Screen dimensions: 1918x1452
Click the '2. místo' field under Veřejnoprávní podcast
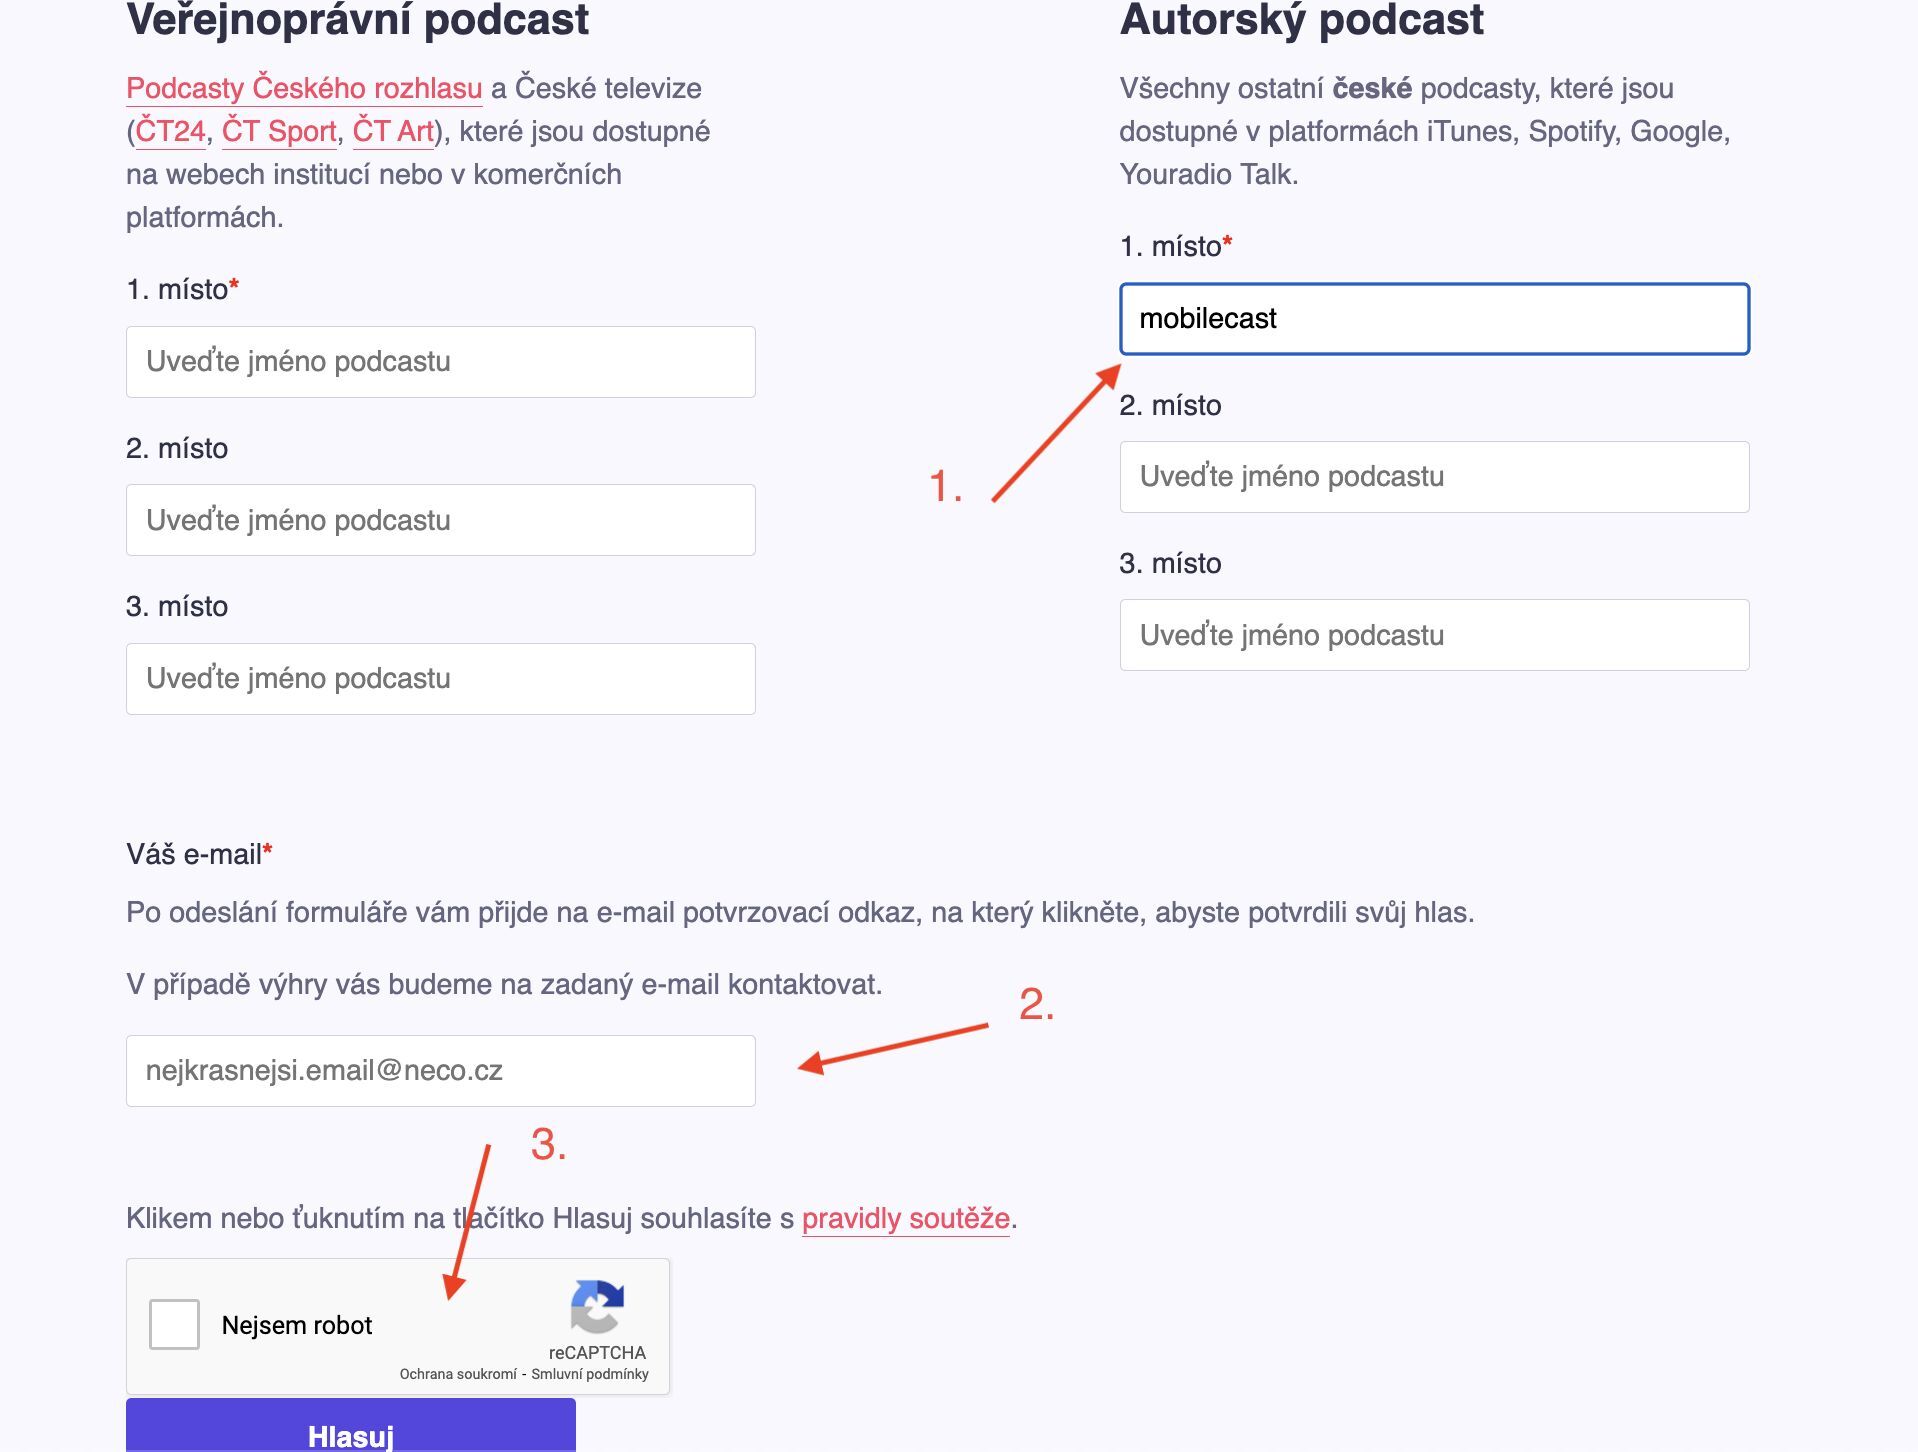(x=440, y=519)
